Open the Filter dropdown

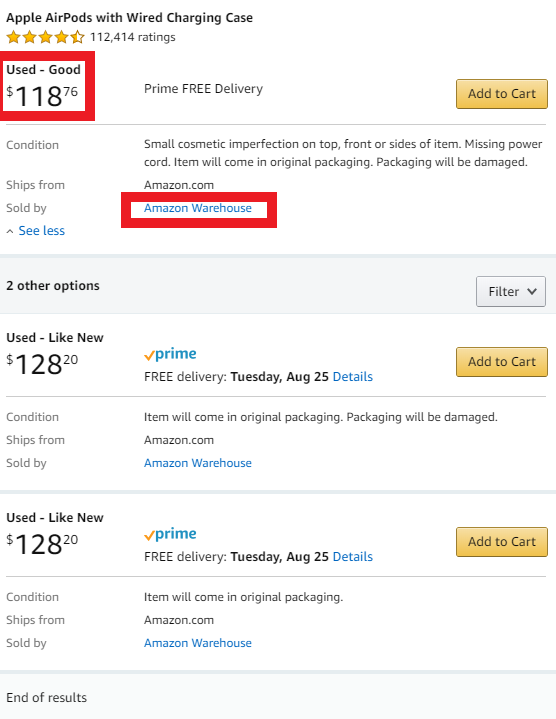[x=511, y=291]
